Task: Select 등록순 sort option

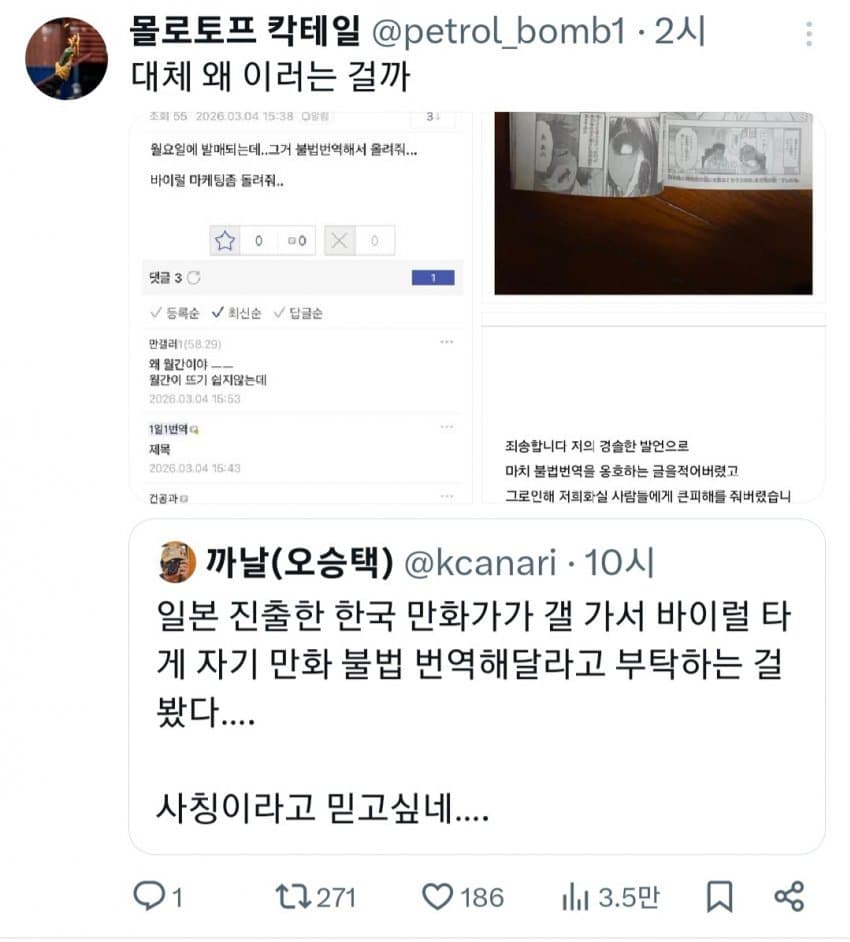Action: pos(175,313)
